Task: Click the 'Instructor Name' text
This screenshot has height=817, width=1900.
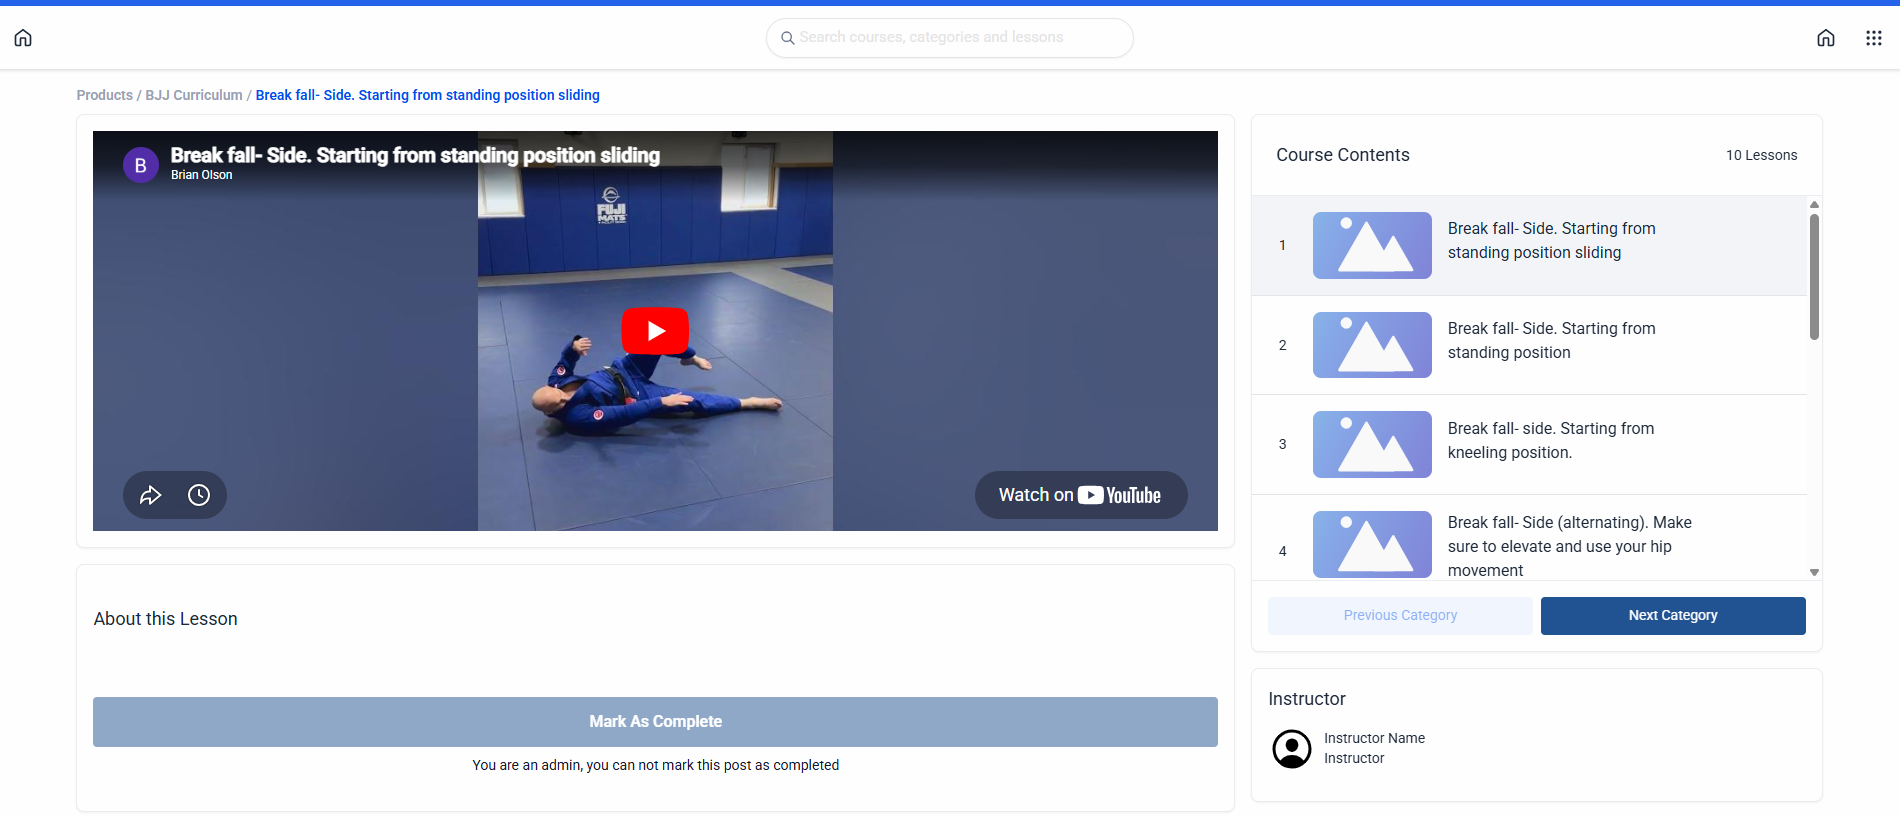Action: click(1375, 739)
